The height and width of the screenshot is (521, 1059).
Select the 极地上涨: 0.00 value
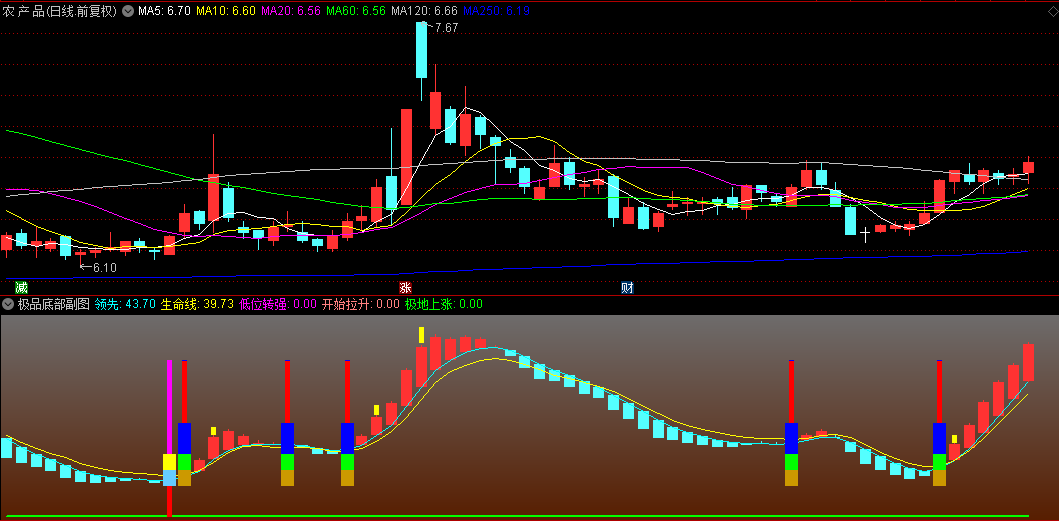444,304
